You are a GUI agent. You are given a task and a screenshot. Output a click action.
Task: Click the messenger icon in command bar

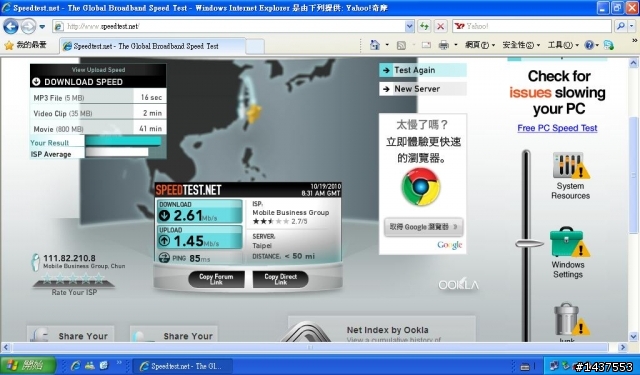[x=609, y=45]
